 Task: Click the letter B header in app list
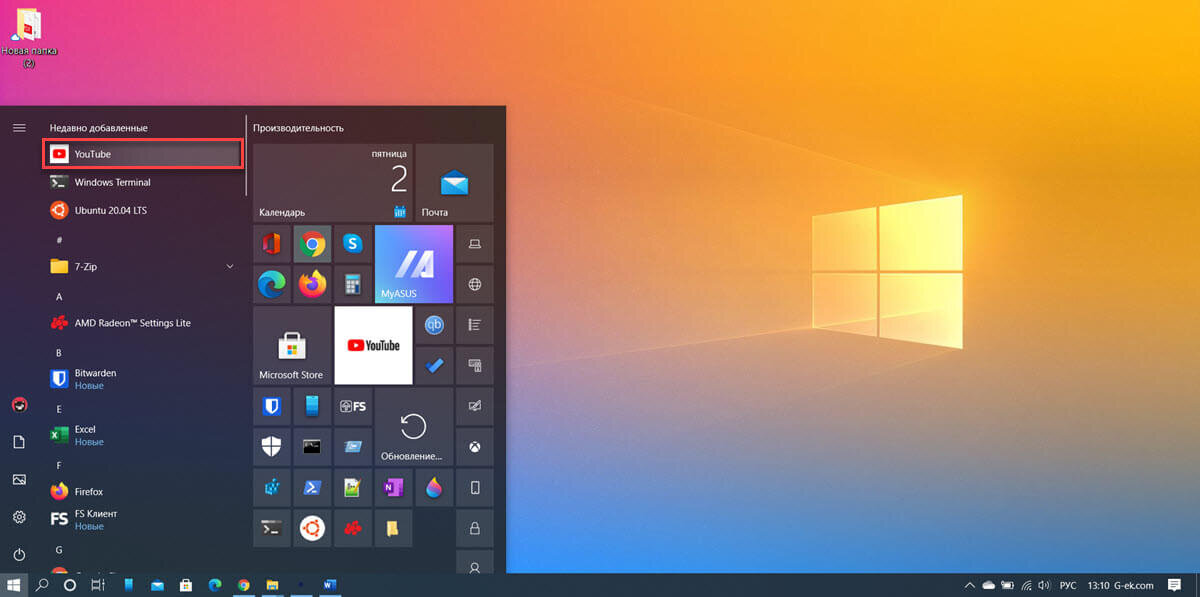click(x=59, y=353)
